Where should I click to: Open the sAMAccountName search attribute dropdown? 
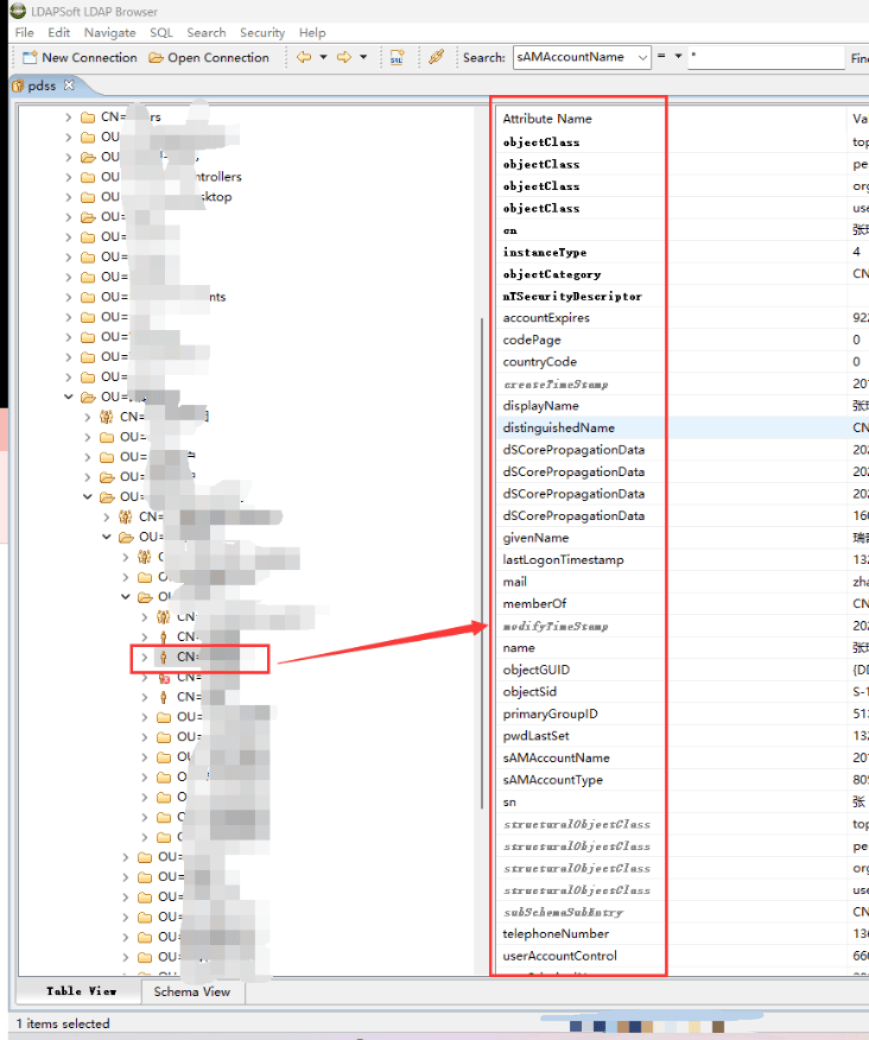coord(642,58)
